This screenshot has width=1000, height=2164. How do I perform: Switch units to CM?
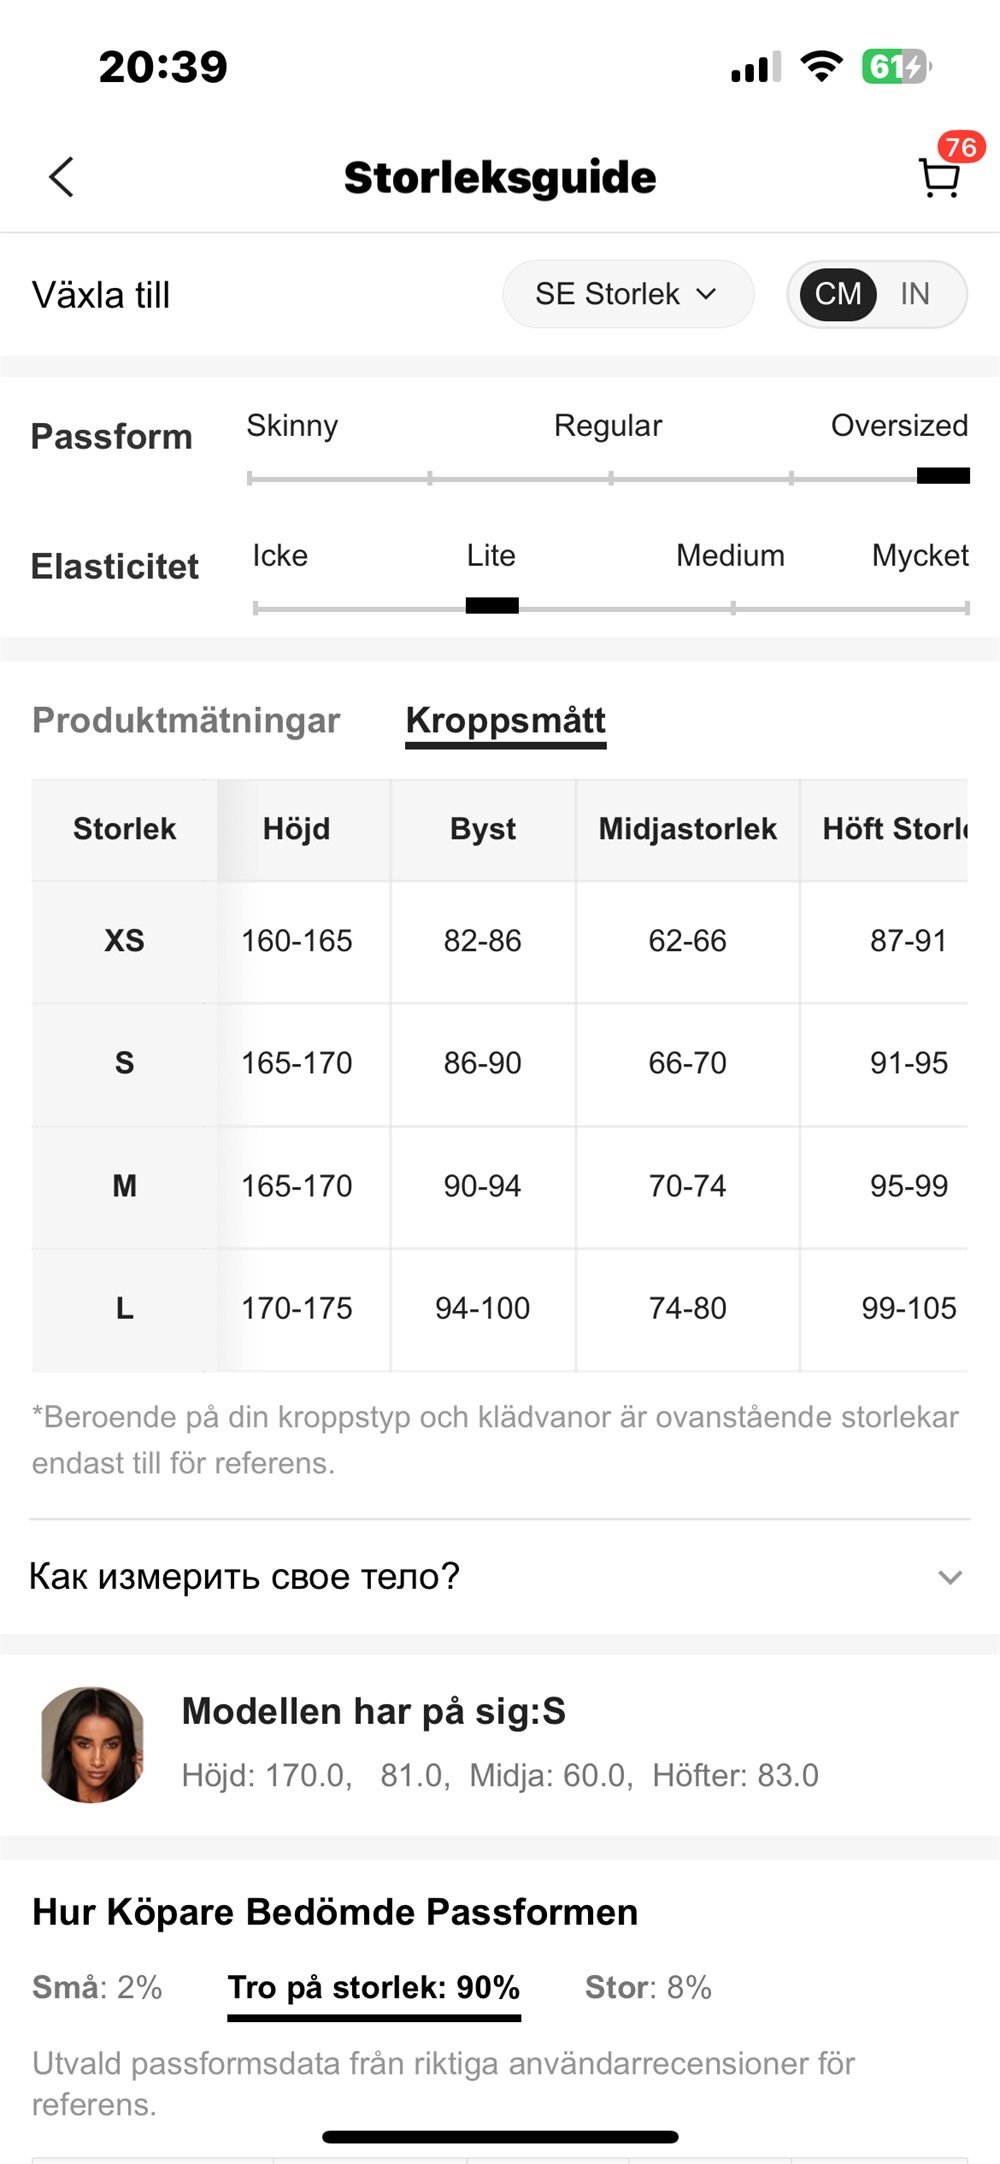point(838,294)
